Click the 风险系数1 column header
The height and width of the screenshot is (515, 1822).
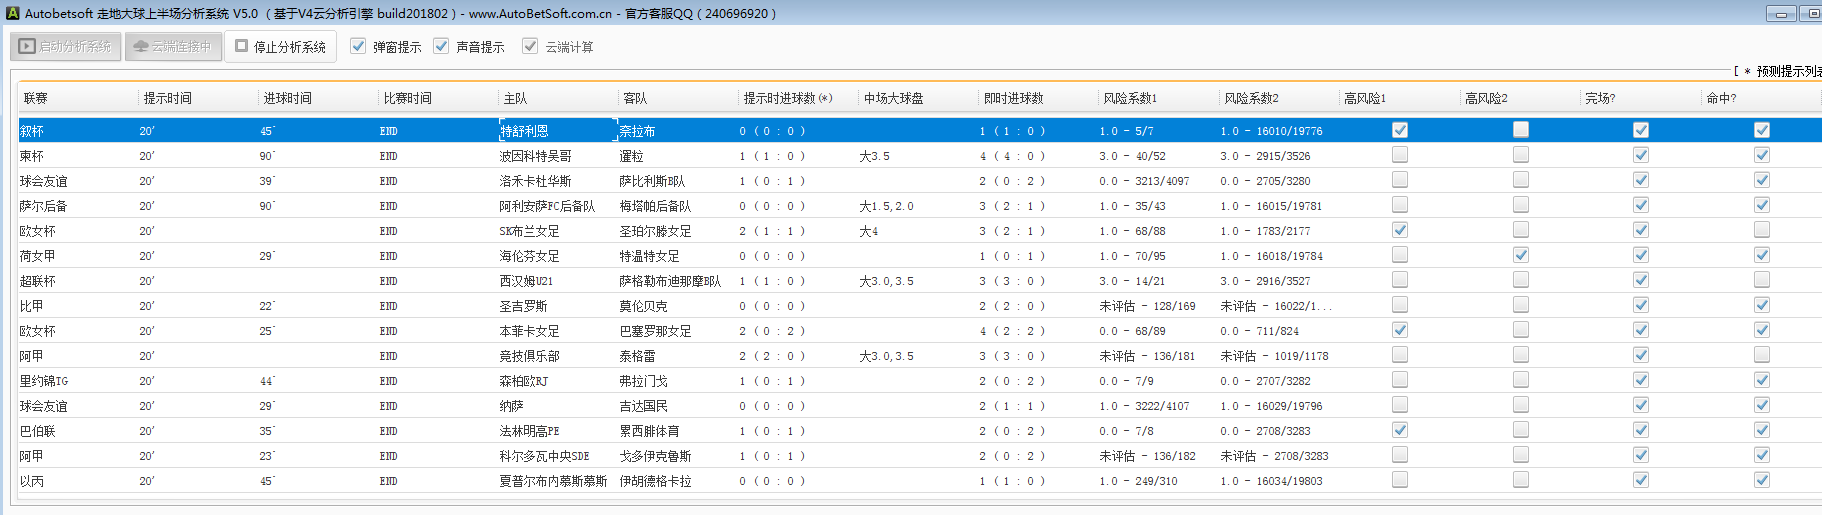point(1130,98)
